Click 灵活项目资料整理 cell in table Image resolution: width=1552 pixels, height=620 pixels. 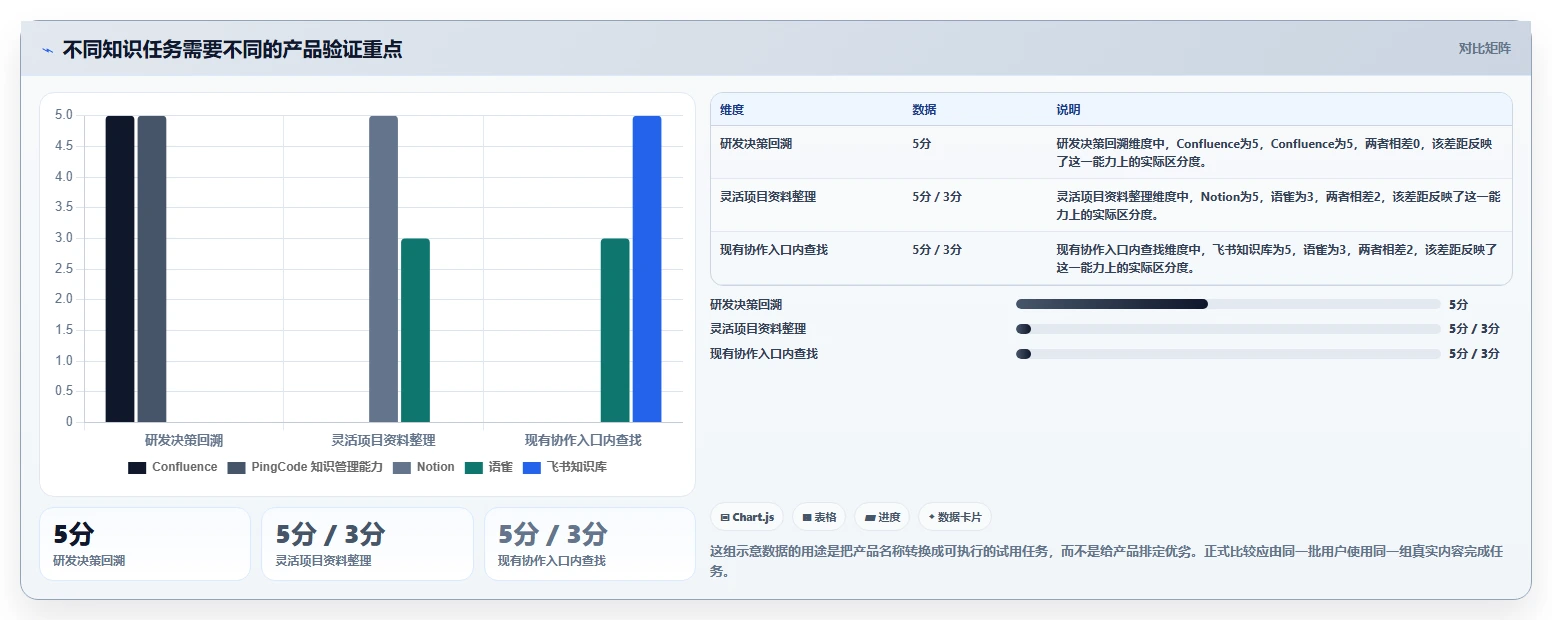click(x=768, y=197)
